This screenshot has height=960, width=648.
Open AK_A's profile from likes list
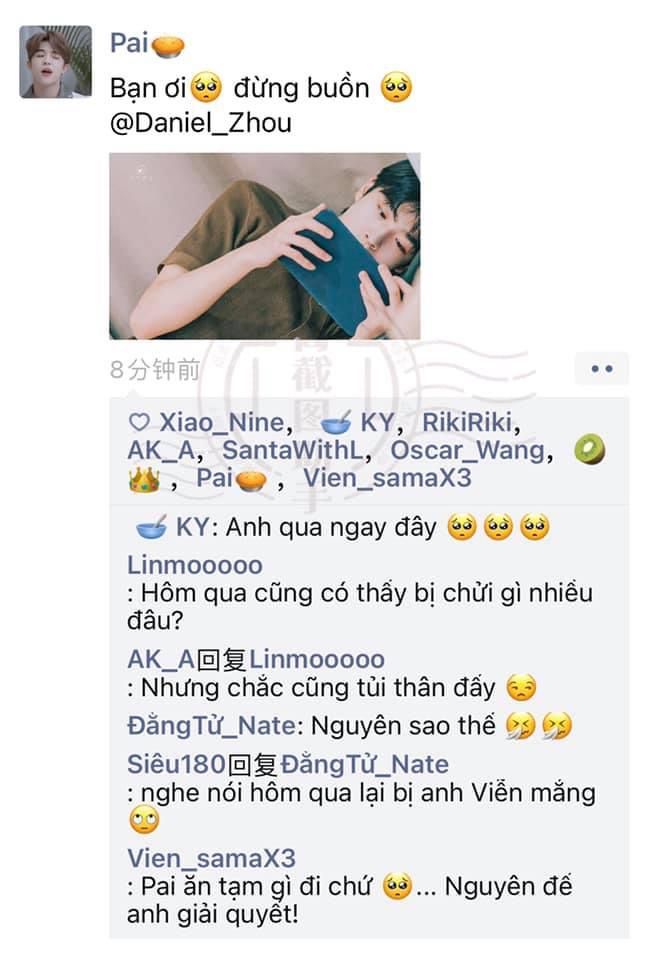[x=161, y=451]
